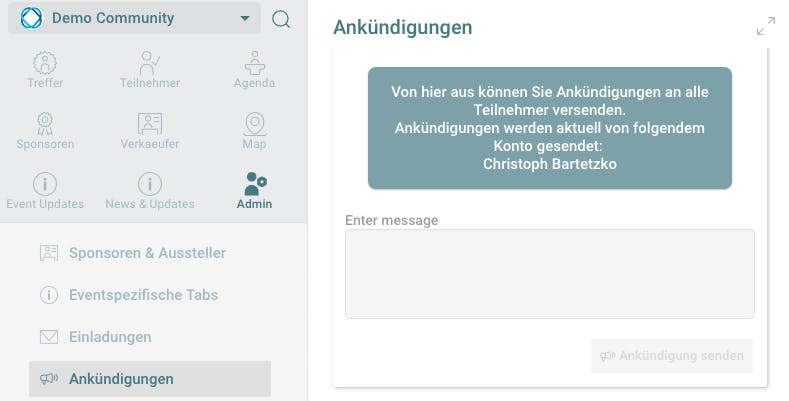This screenshot has height=401, width=789.
Task: Open the Demo Community selector
Action: click(134, 18)
